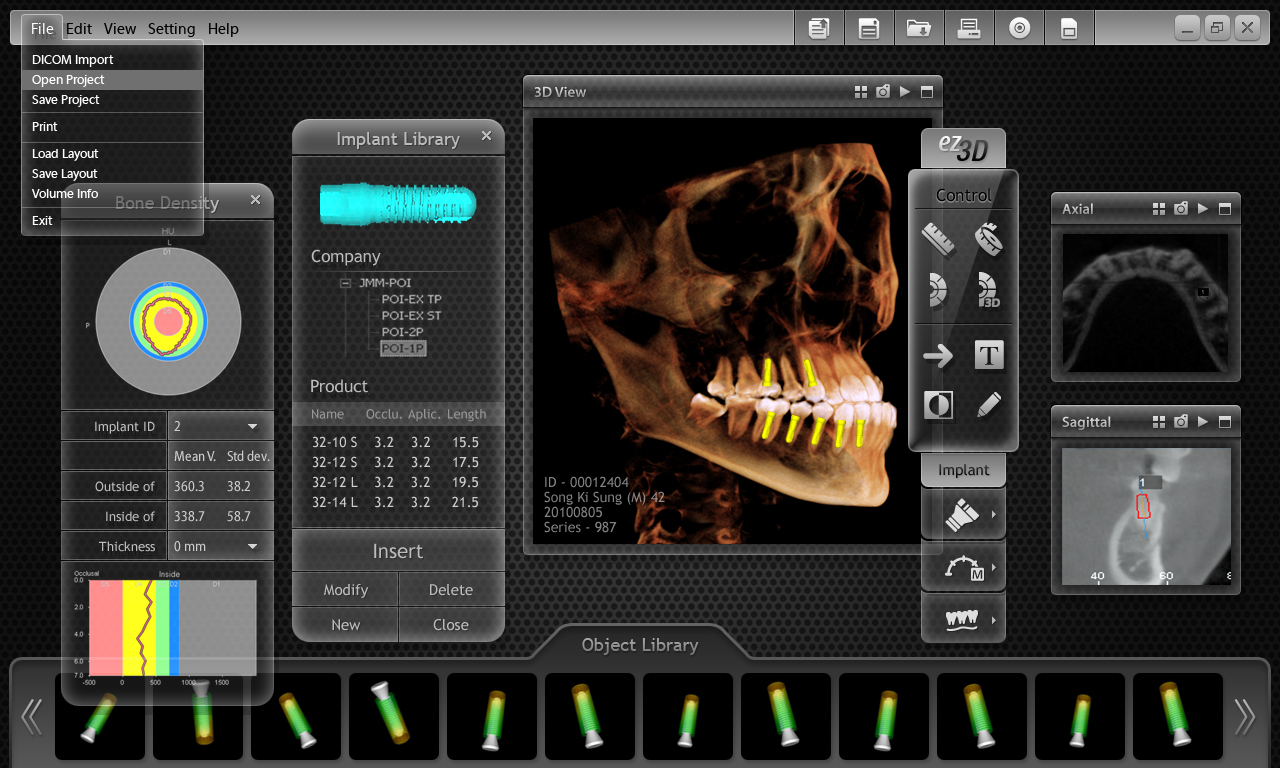Switch to the Implant tab
Viewport: 1280px width, 768px height.
point(963,470)
